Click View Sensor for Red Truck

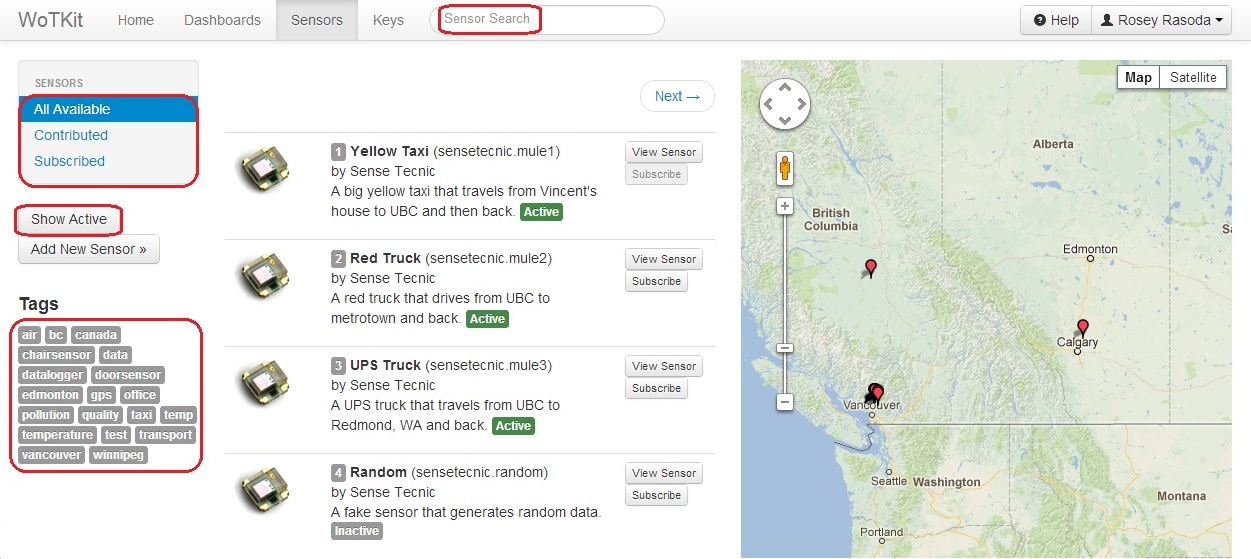click(664, 259)
